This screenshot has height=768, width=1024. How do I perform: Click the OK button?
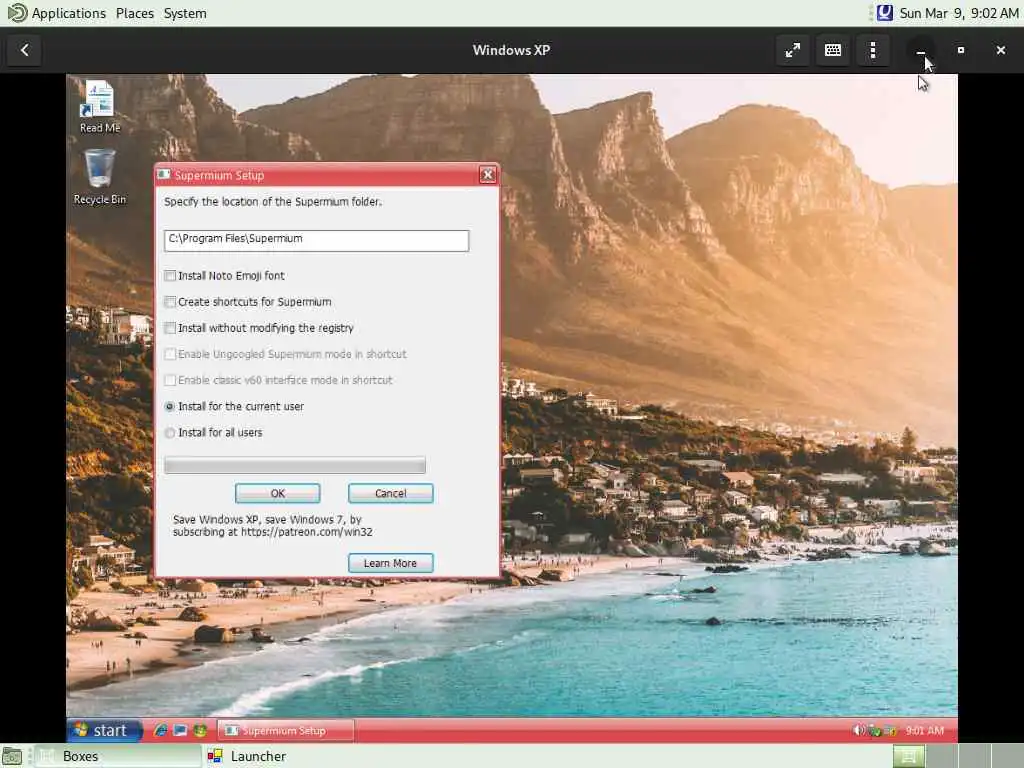click(278, 493)
